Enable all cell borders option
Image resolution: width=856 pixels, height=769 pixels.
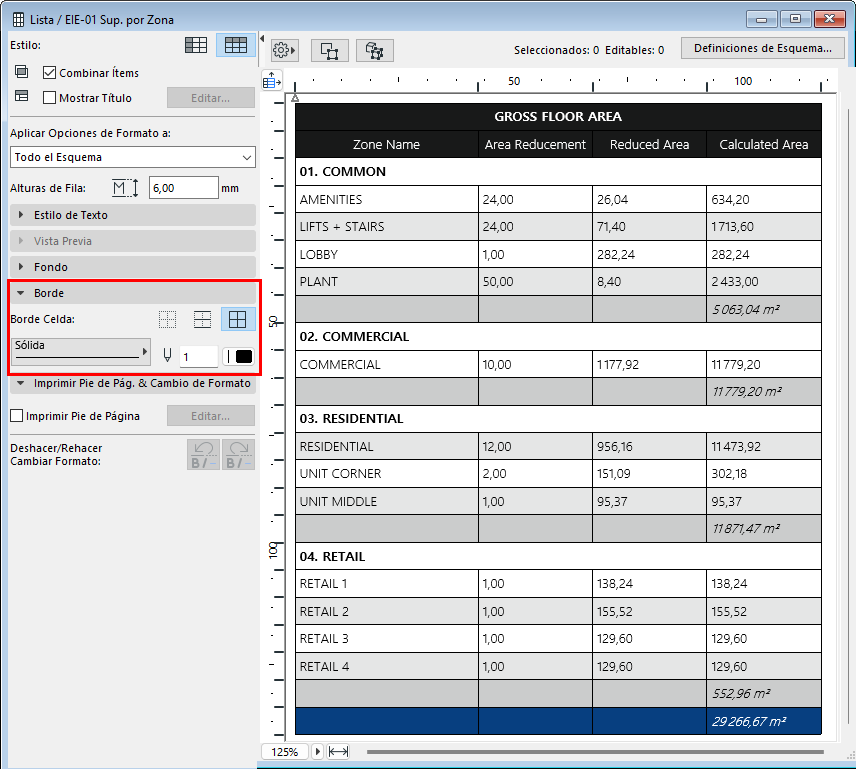(x=238, y=319)
